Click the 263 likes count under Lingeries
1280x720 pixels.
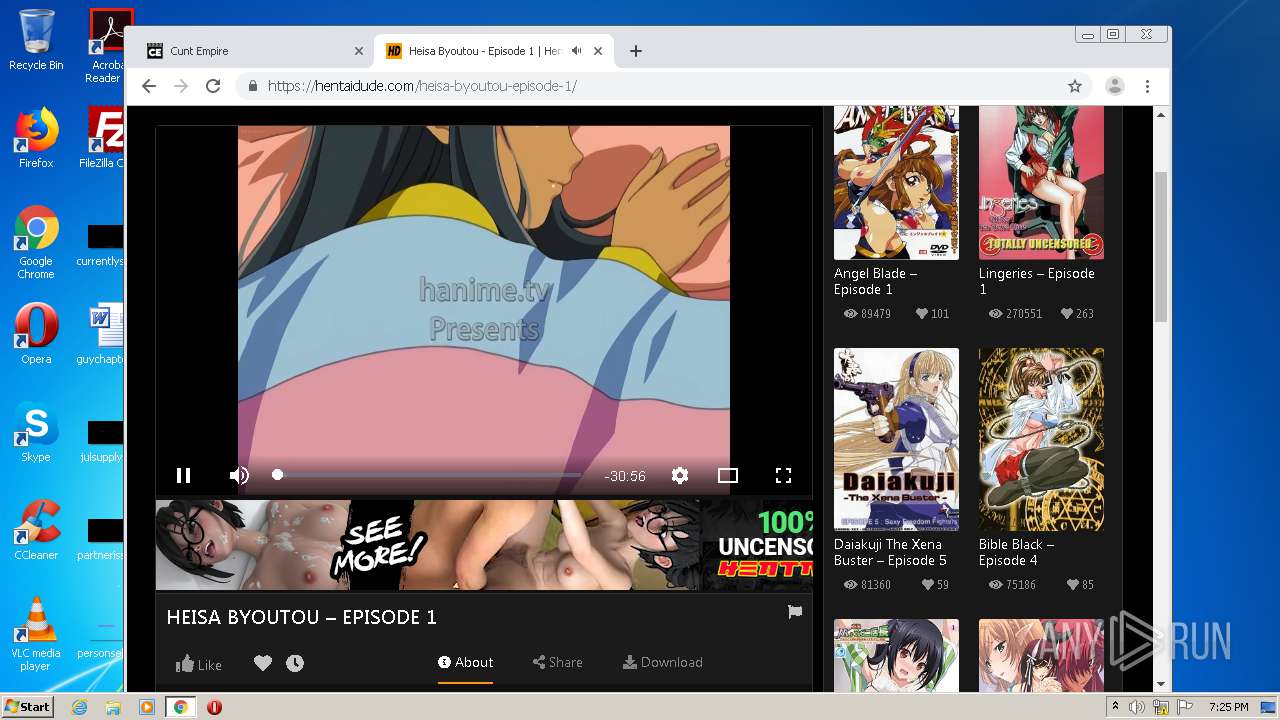[1077, 313]
